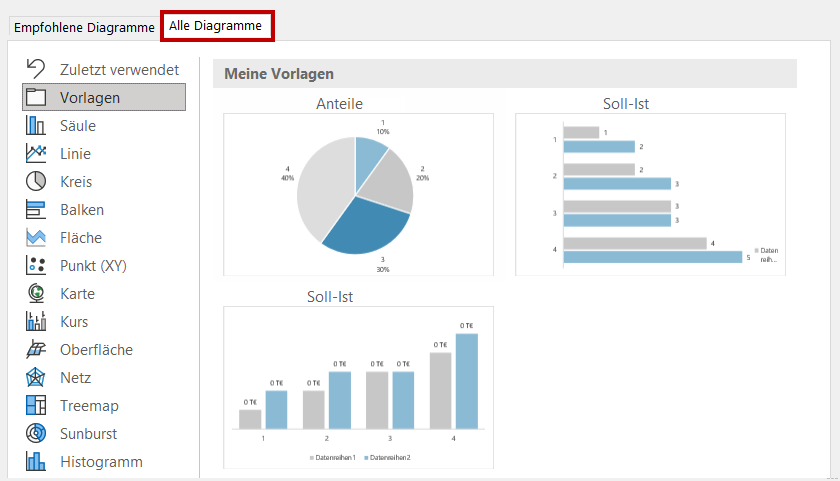
Task: Select the Netz radar chart icon
Action: pos(36,378)
